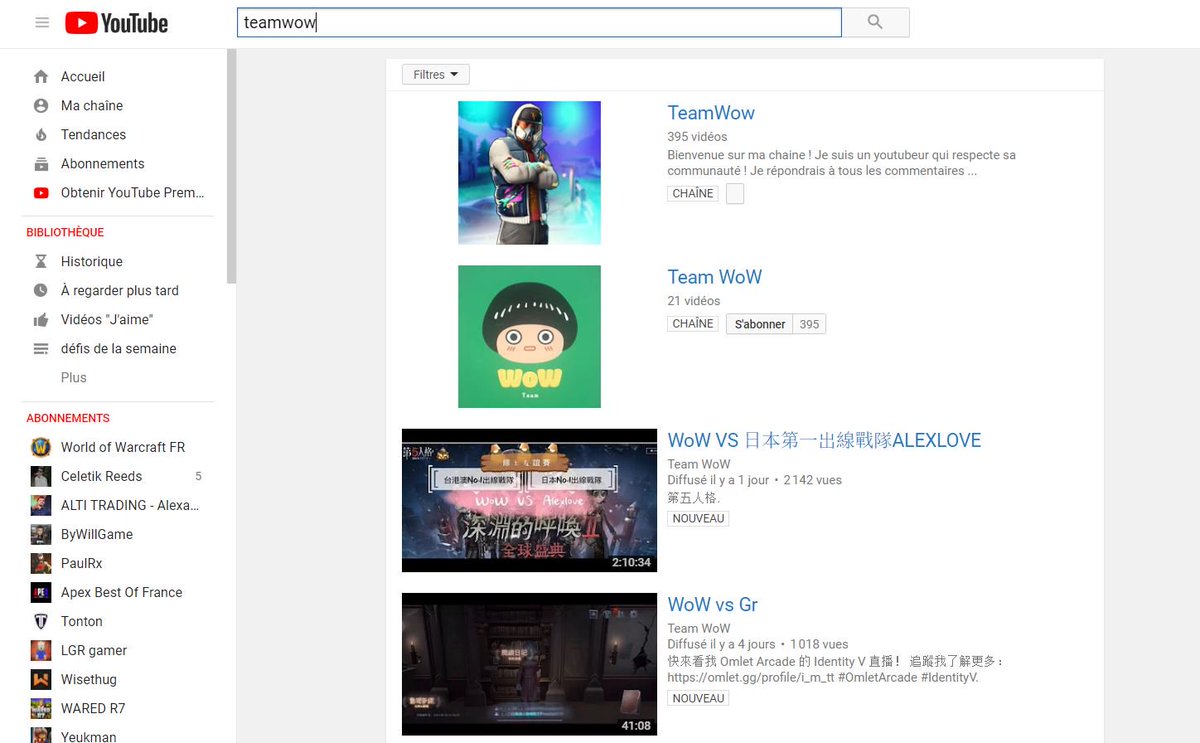
Task: Open the green Team WoW channel thumbnail
Action: tap(529, 336)
